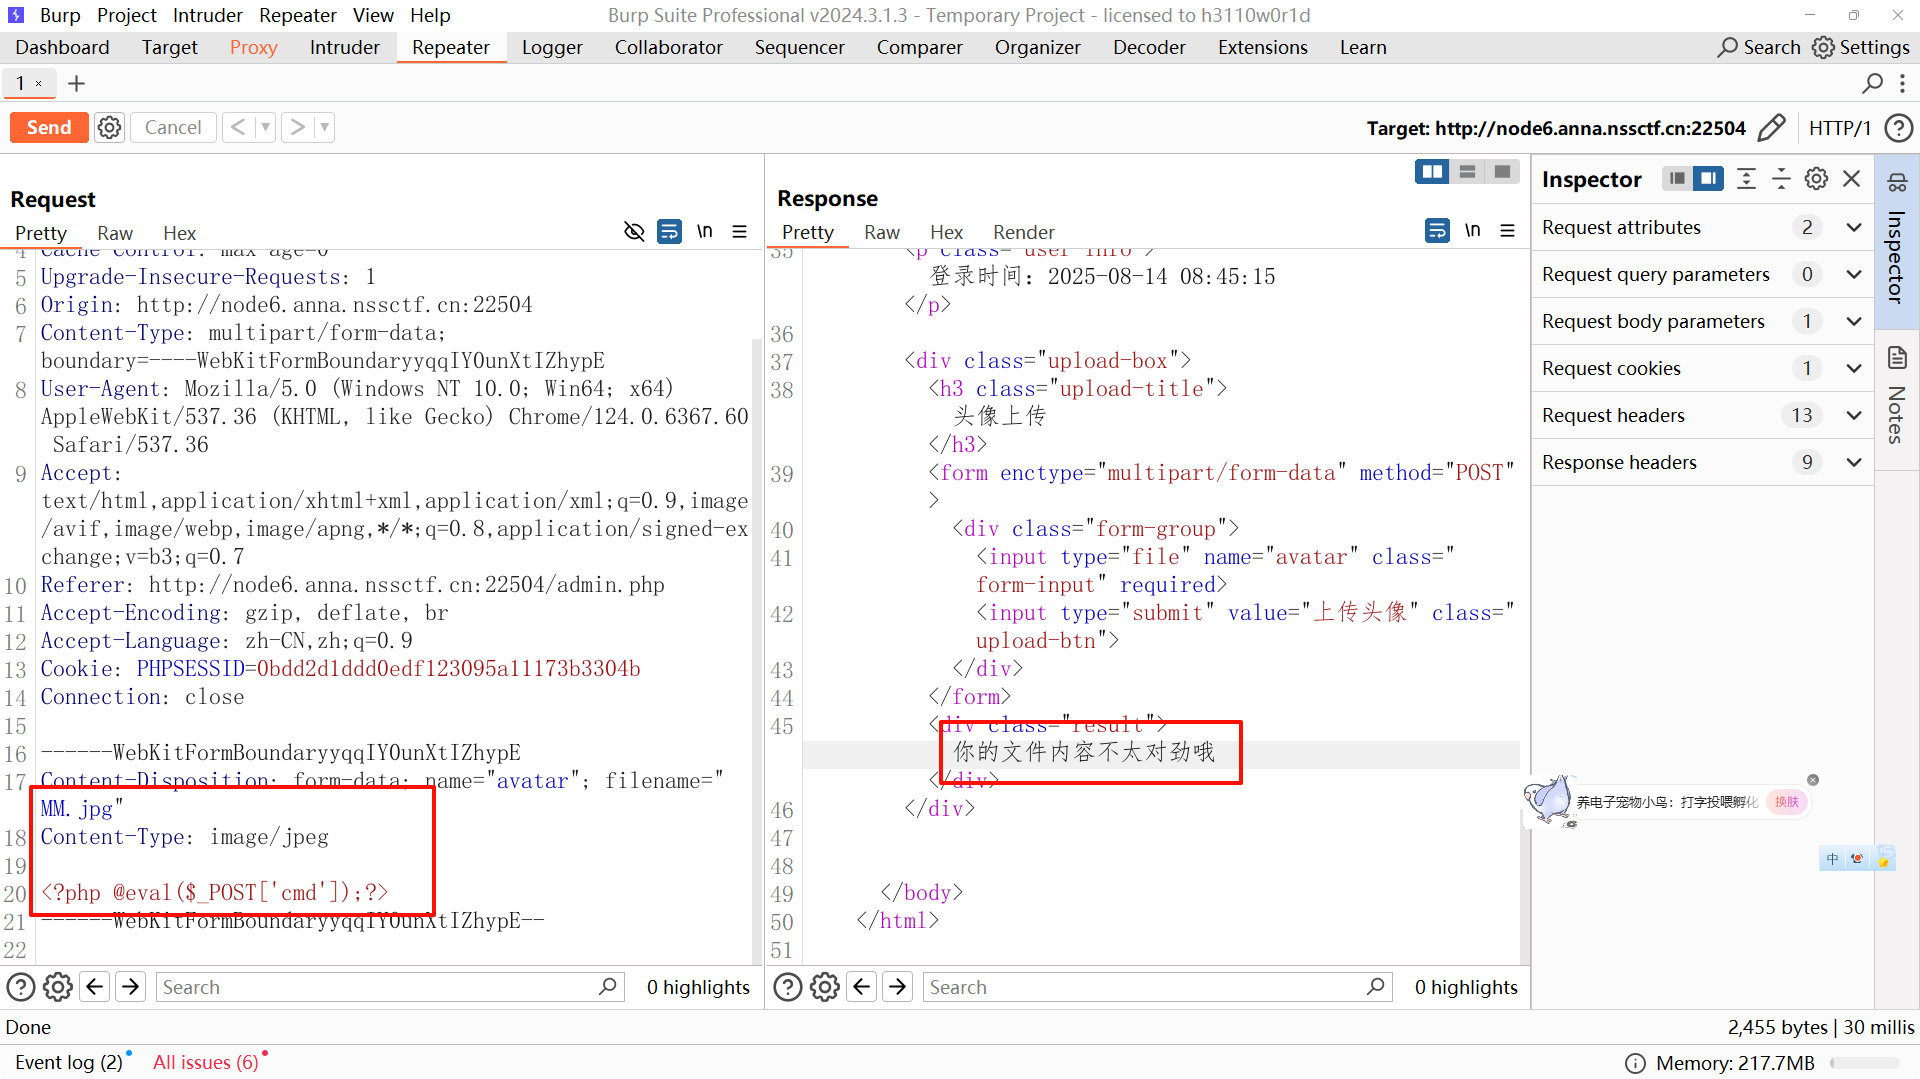Click the edit target pencil icon

pos(1771,128)
